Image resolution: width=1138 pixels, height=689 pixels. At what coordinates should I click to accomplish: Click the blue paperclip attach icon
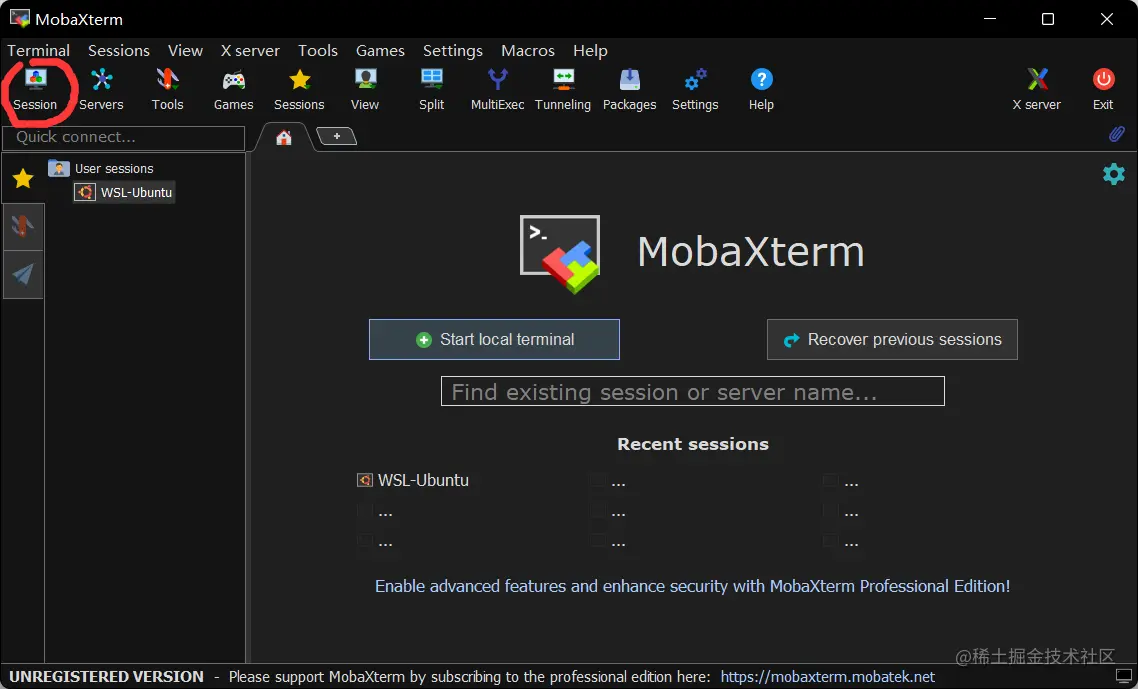pos(1116,134)
